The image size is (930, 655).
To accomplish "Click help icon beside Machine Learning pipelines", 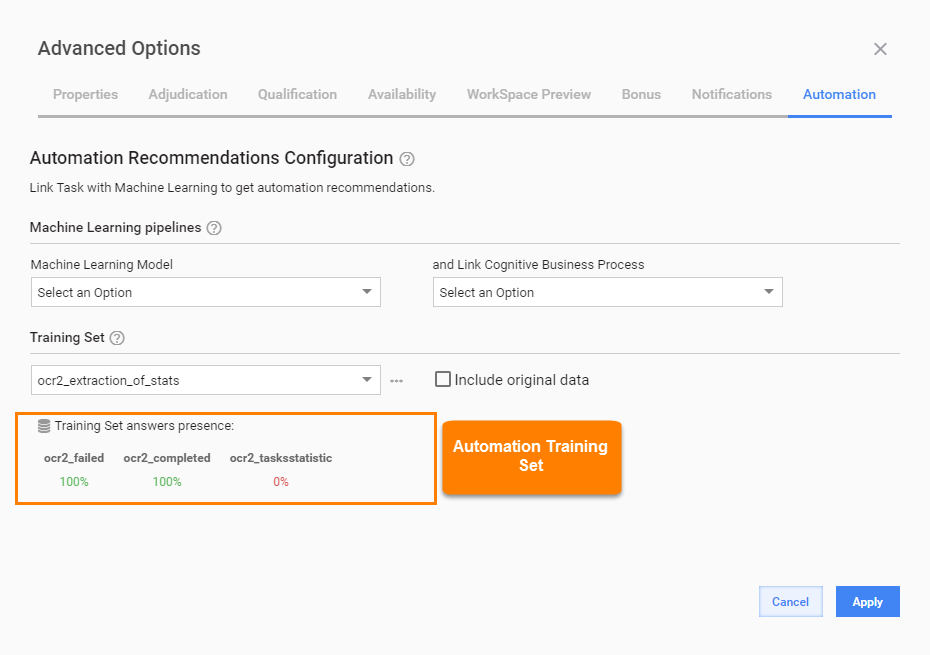I will tap(214, 228).
